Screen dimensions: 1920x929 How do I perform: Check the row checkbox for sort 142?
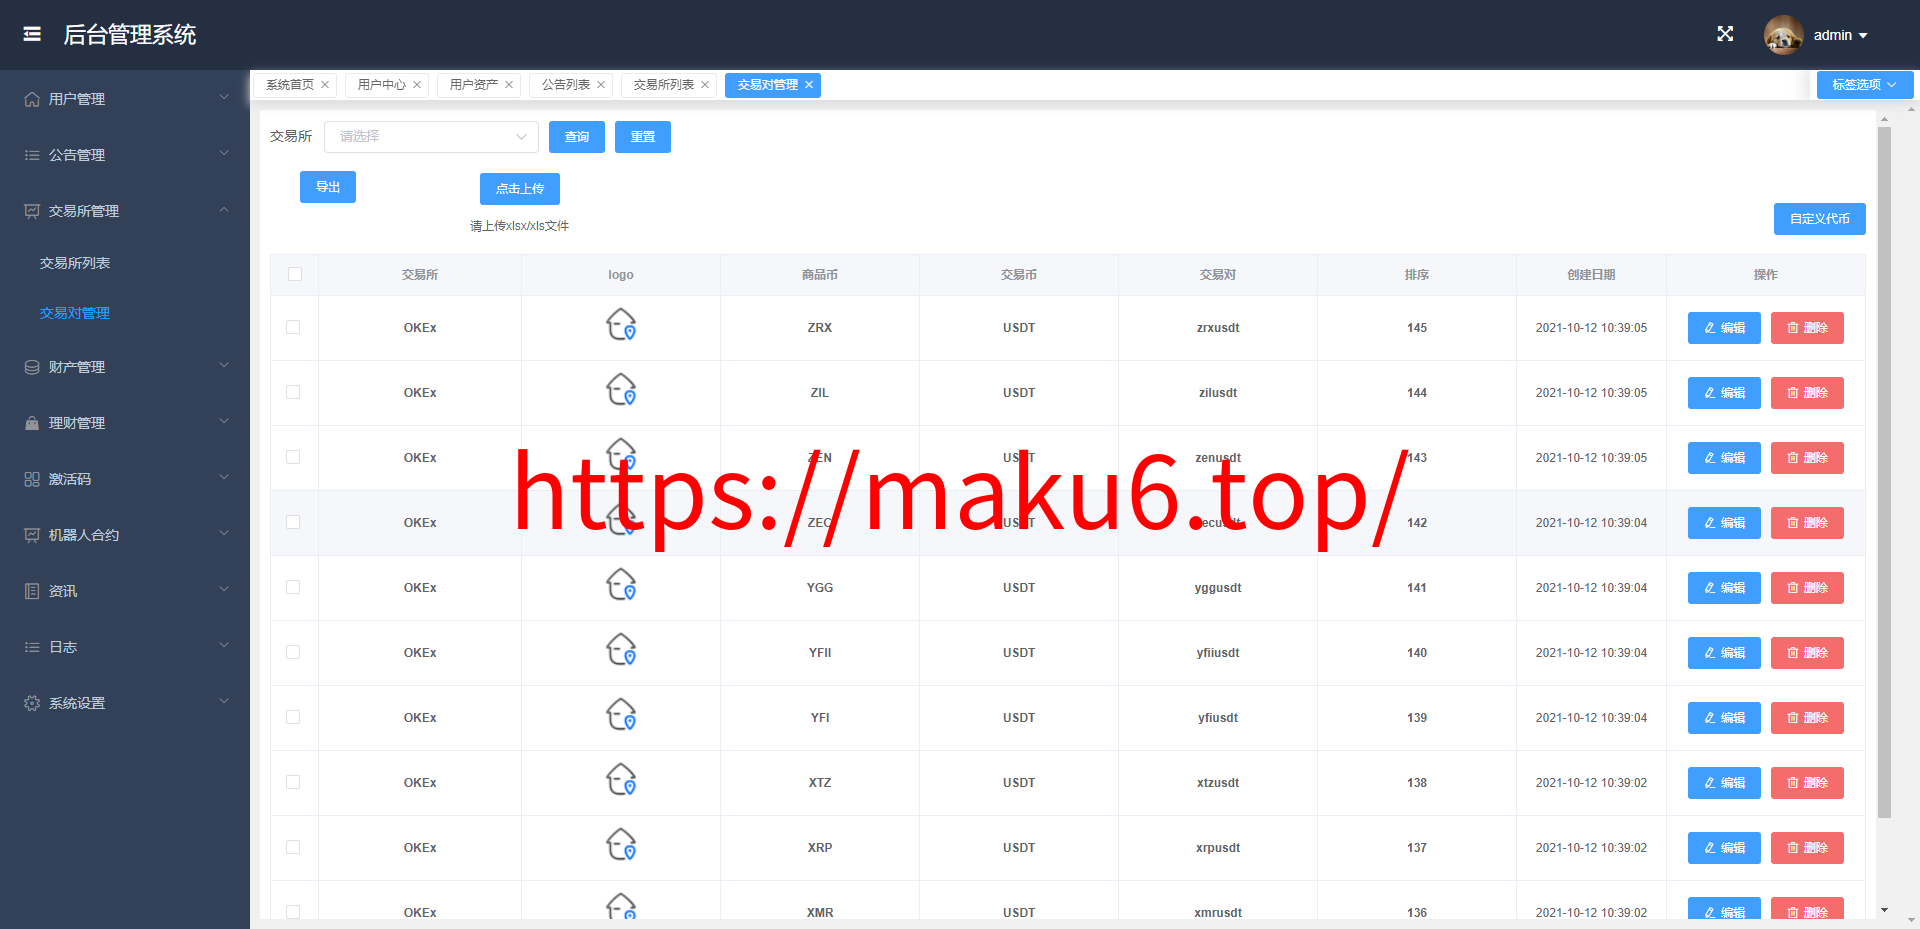pyautogui.click(x=293, y=522)
